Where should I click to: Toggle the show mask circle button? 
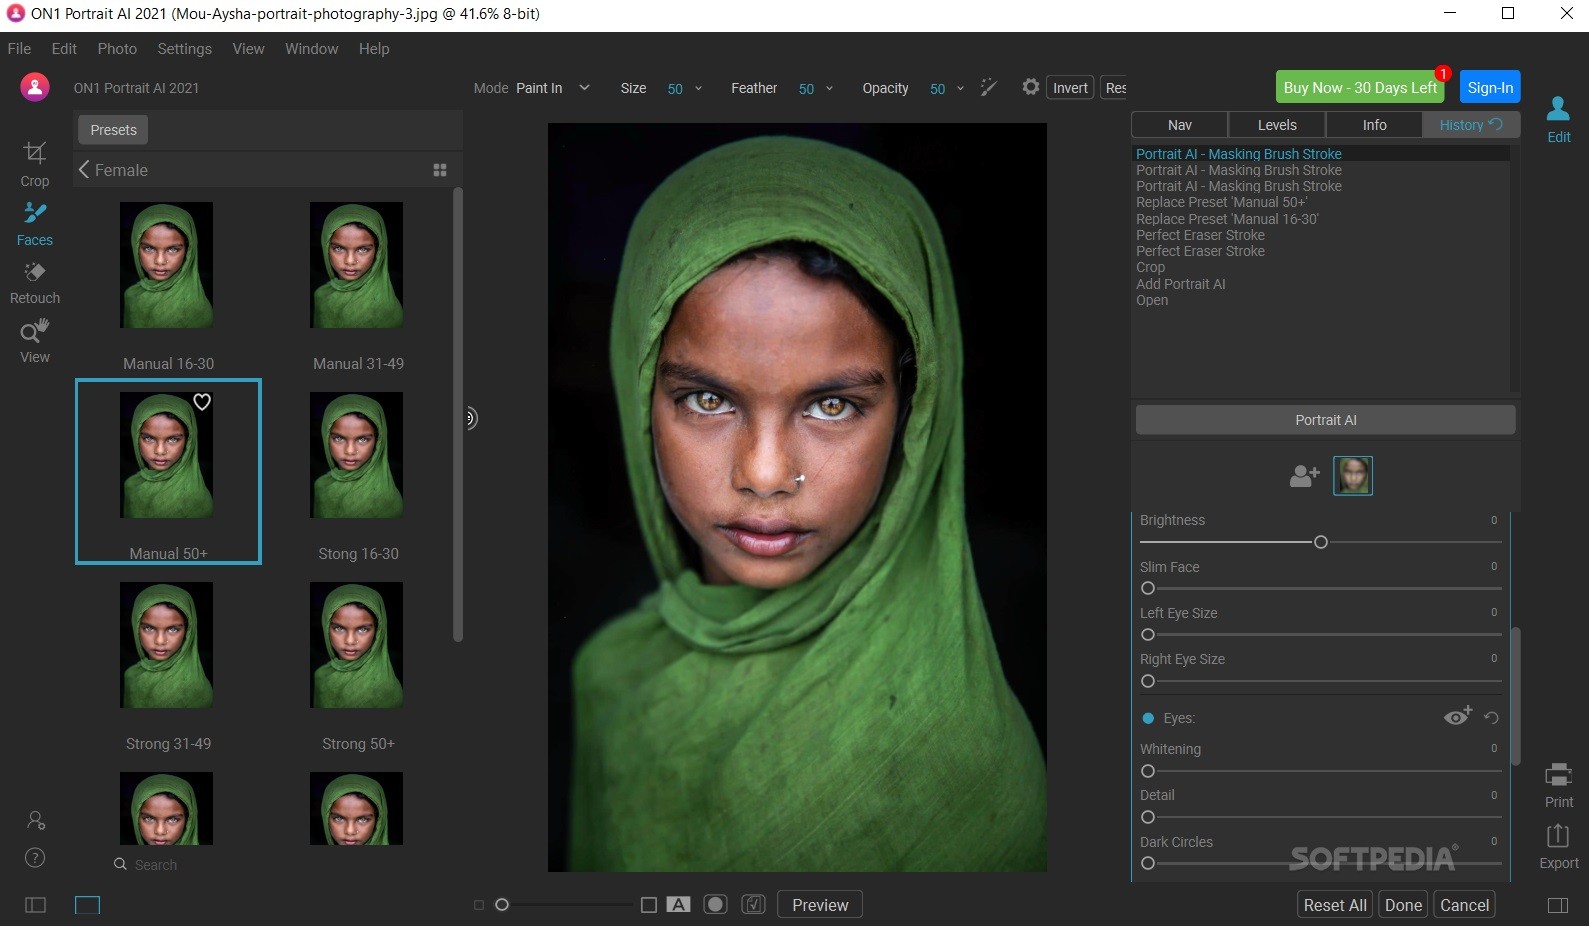(x=715, y=905)
